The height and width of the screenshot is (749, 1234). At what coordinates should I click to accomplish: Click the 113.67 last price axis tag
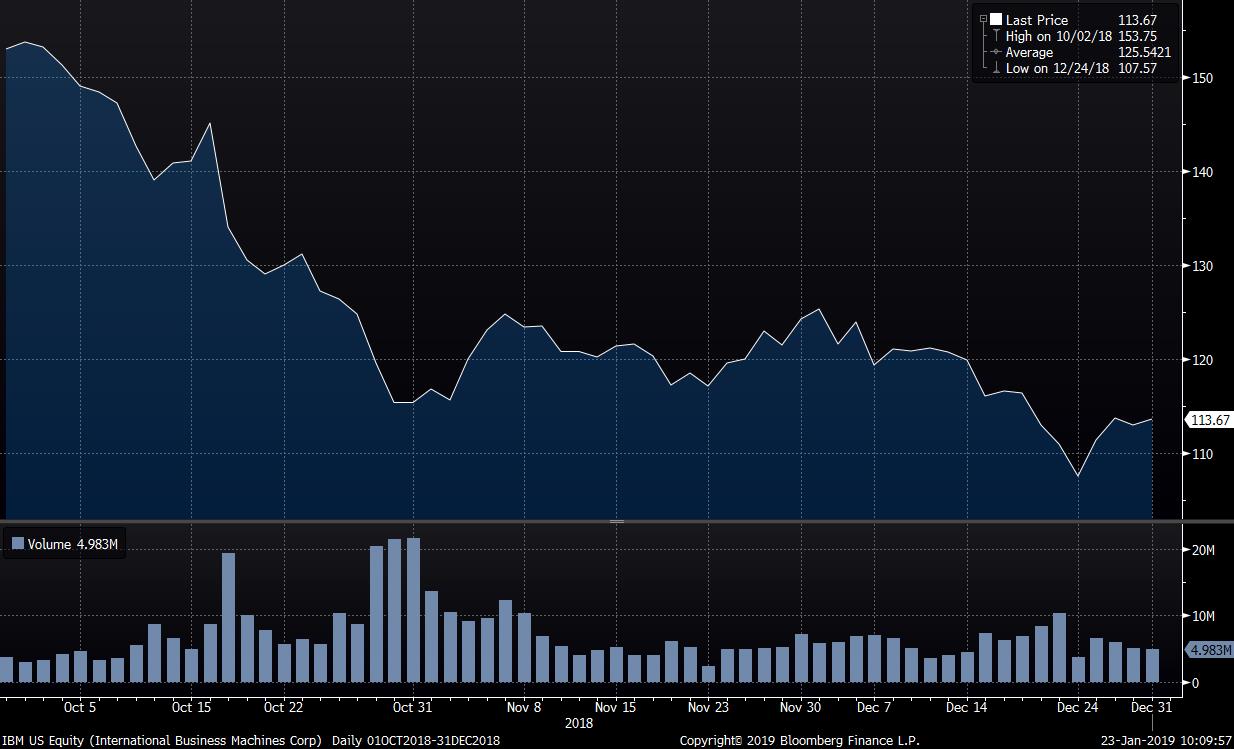pos(1208,420)
